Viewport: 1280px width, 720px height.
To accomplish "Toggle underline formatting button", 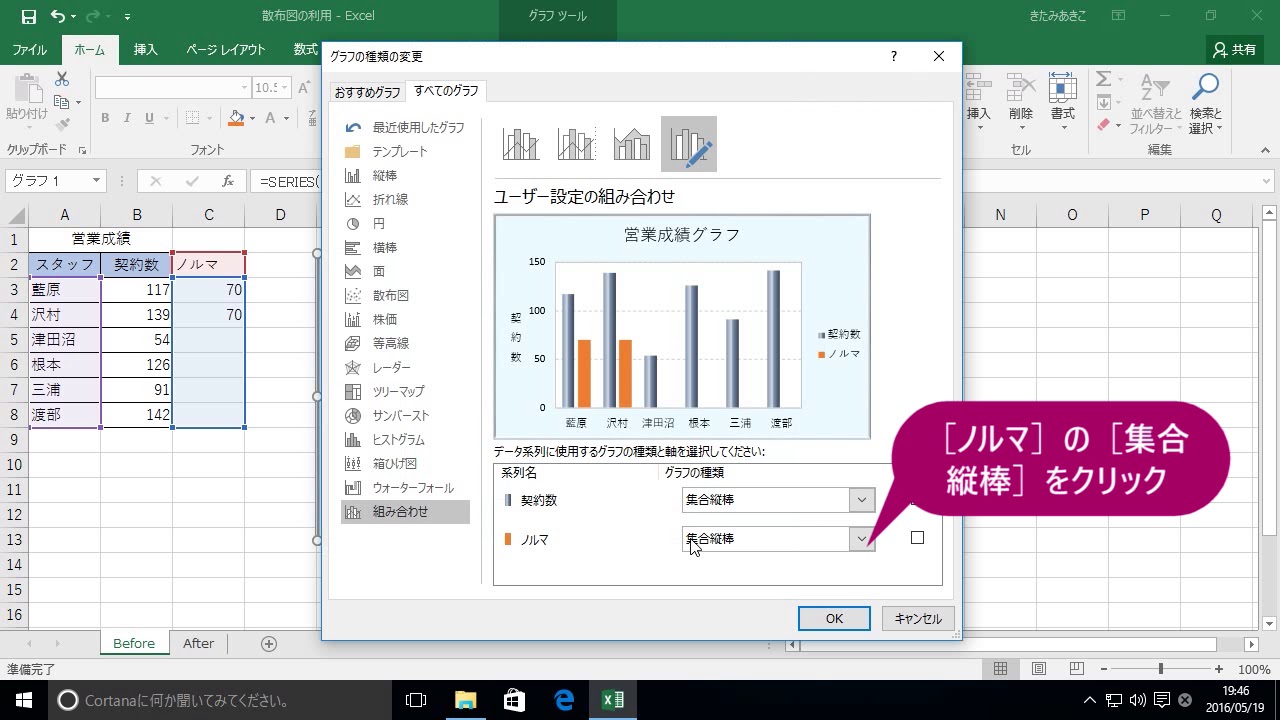I will [x=149, y=118].
